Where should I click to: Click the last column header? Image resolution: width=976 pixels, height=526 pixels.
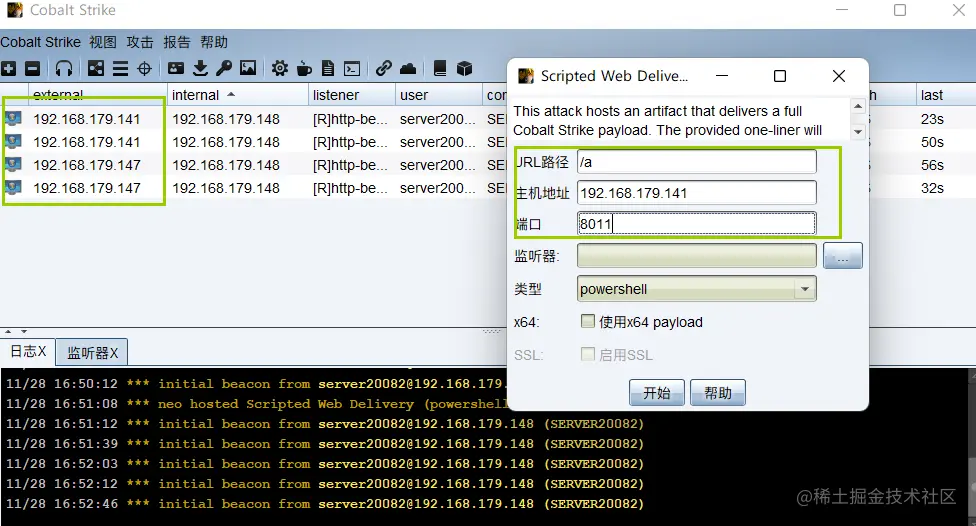[946, 95]
